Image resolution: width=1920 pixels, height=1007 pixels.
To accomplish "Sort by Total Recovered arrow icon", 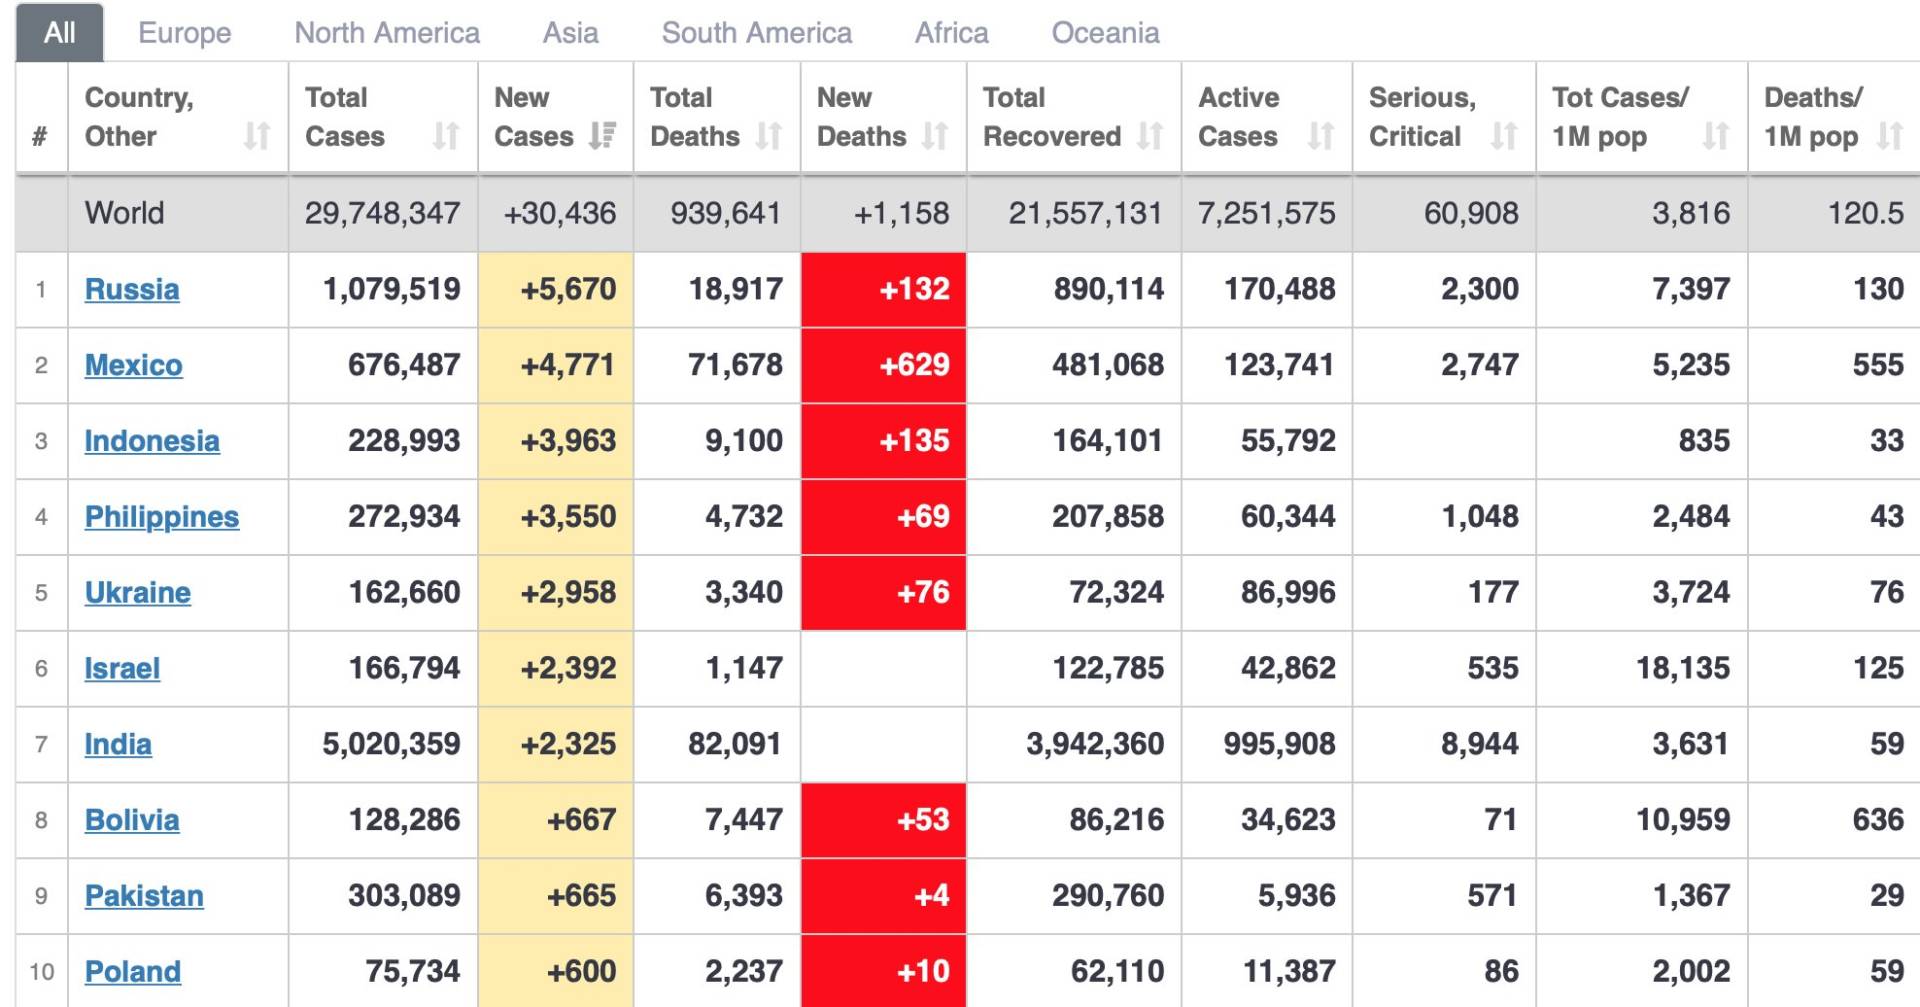I will click(1150, 136).
